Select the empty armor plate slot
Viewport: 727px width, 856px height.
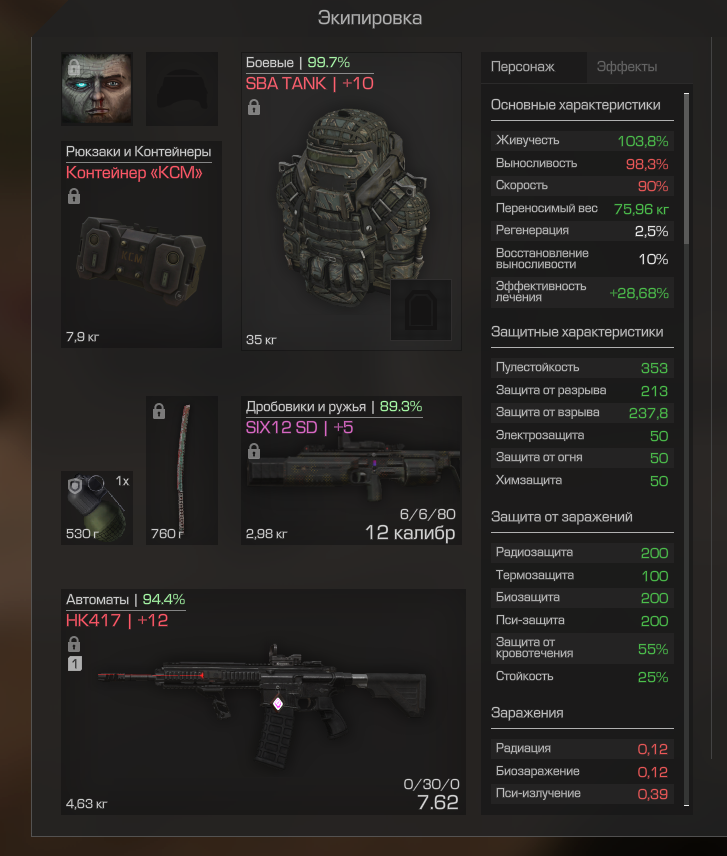421,310
